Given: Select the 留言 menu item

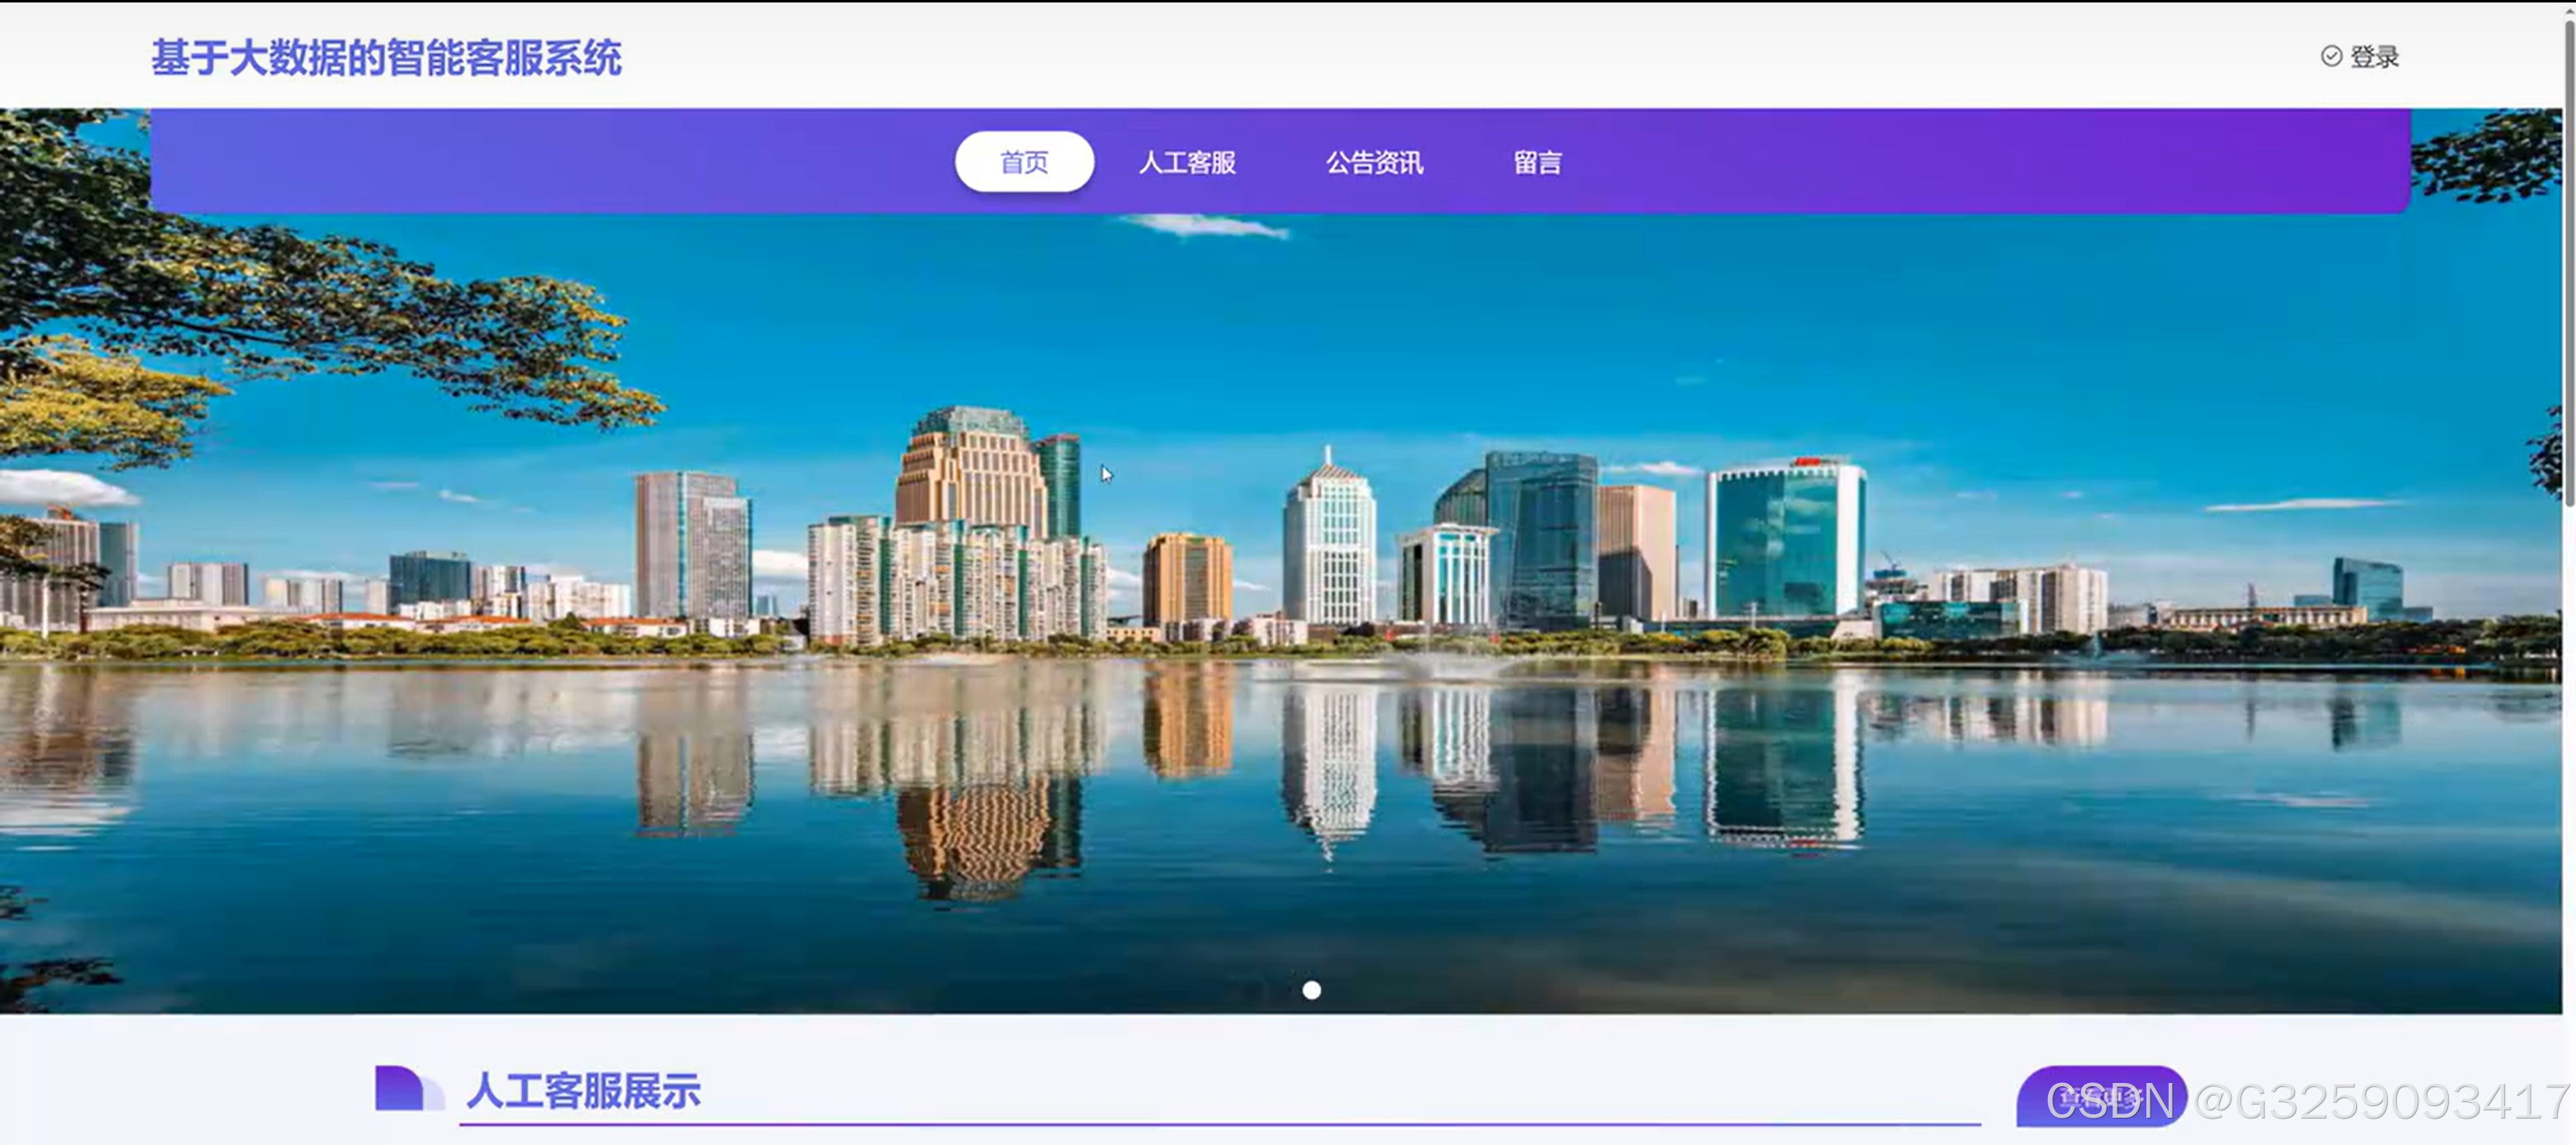Looking at the screenshot, I should click(1537, 162).
